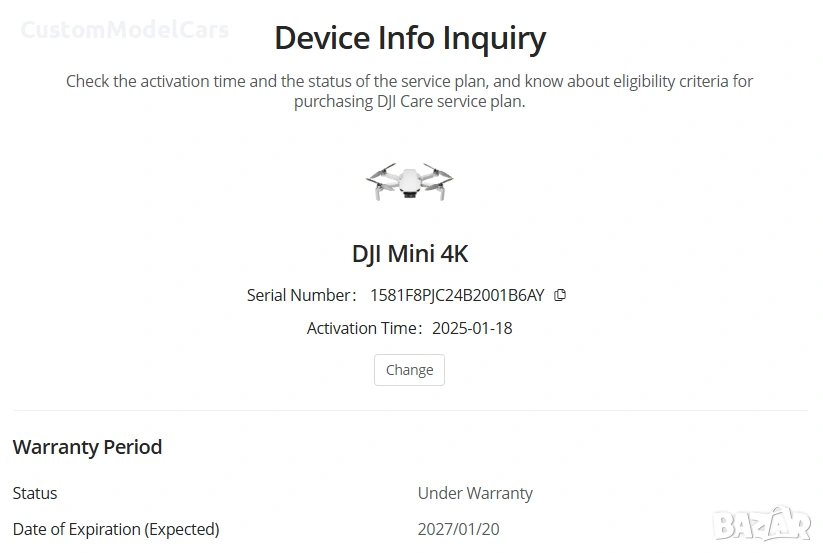Click the Bazar watermark logo

763,523
